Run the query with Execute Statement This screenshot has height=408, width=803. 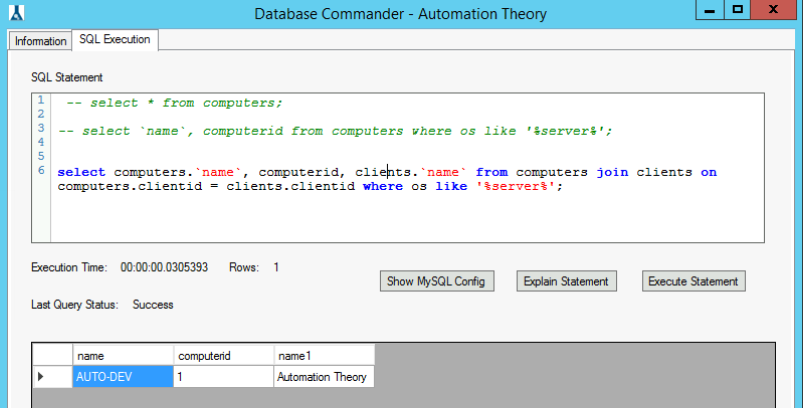pyautogui.click(x=693, y=281)
